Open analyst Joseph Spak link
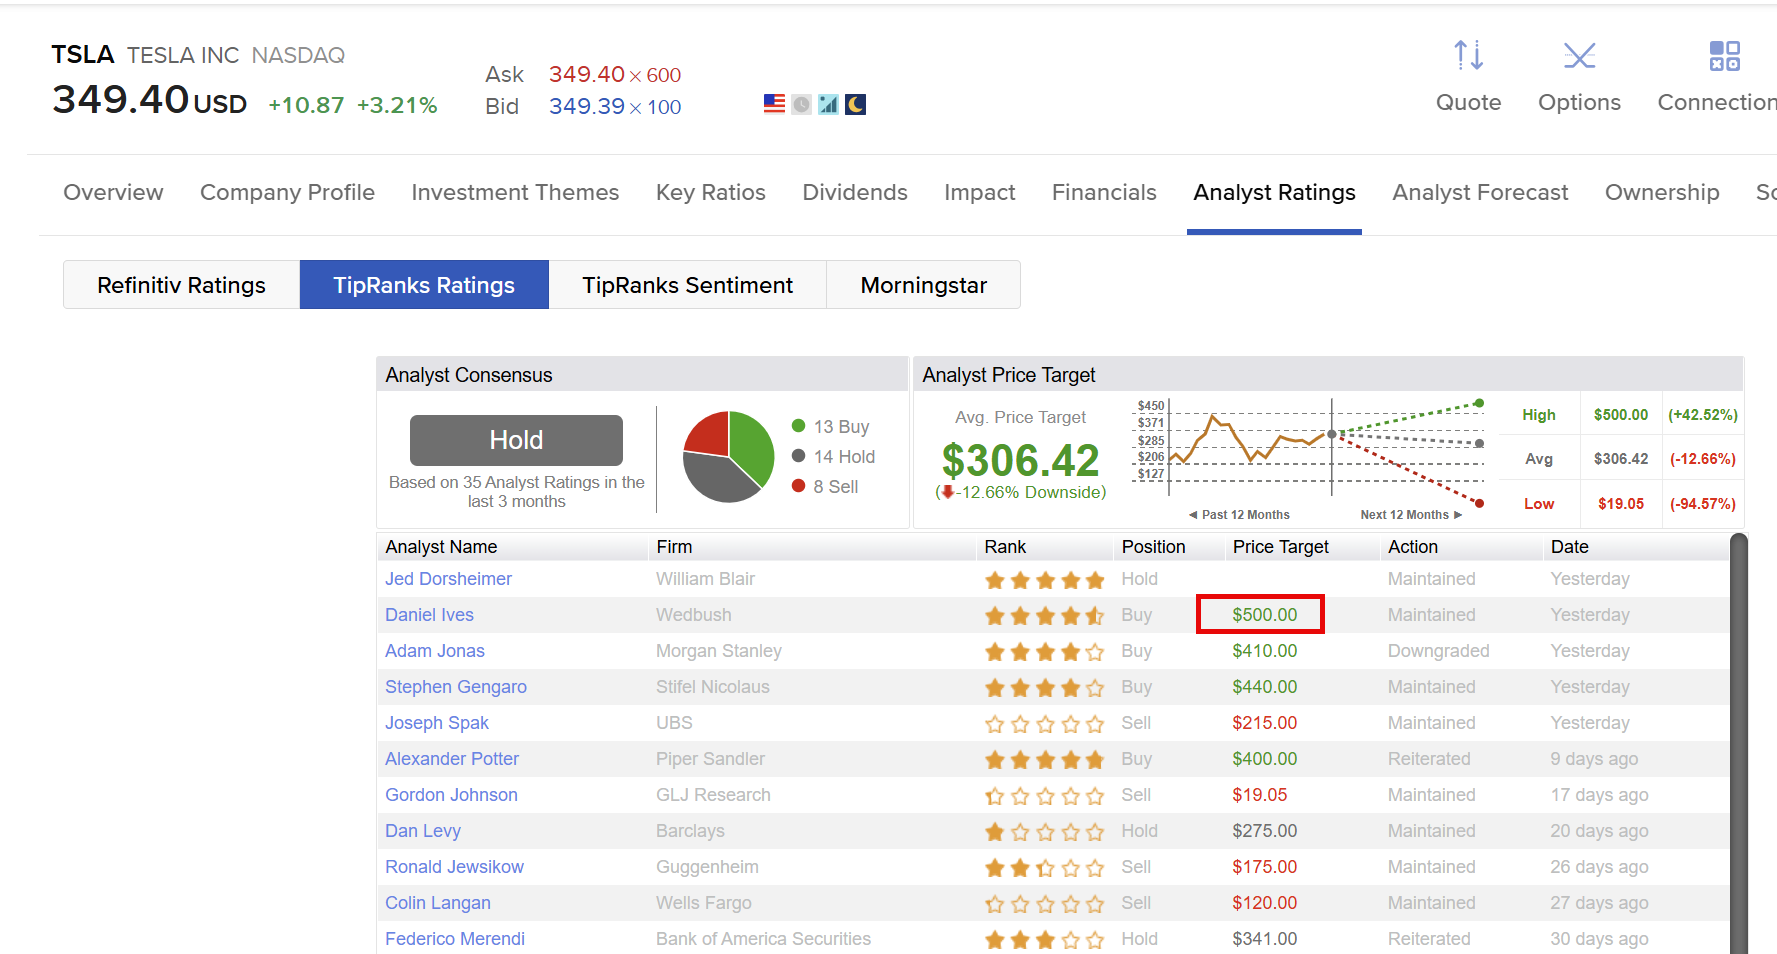 pyautogui.click(x=437, y=723)
